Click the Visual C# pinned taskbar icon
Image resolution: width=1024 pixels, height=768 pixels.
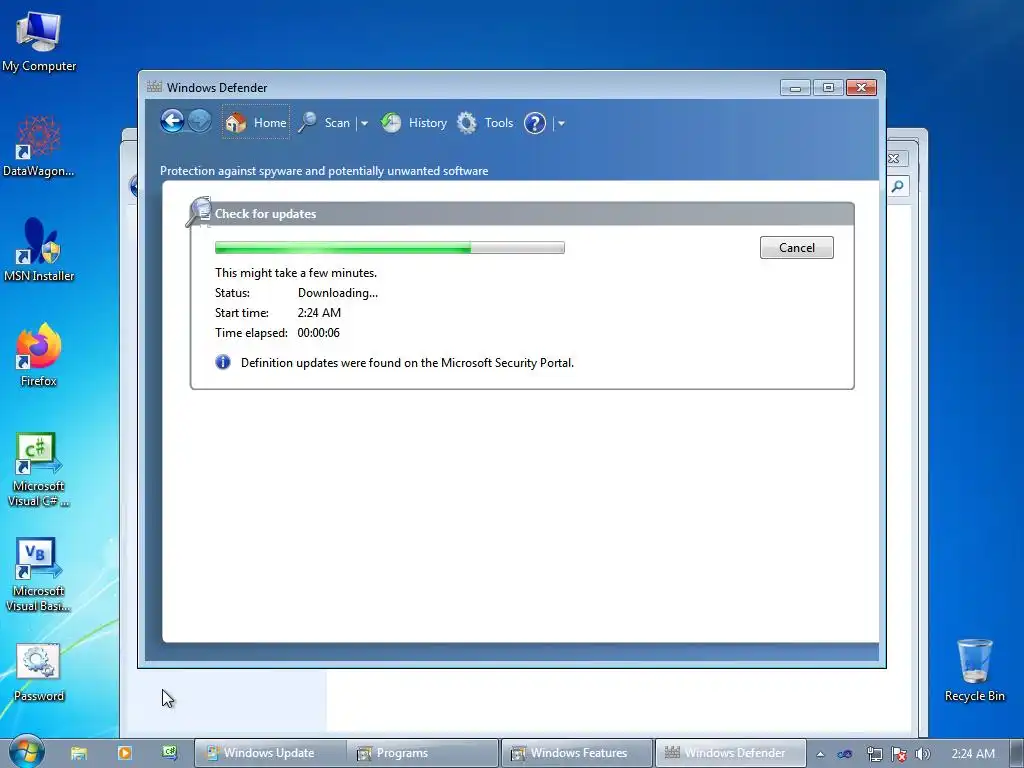170,753
